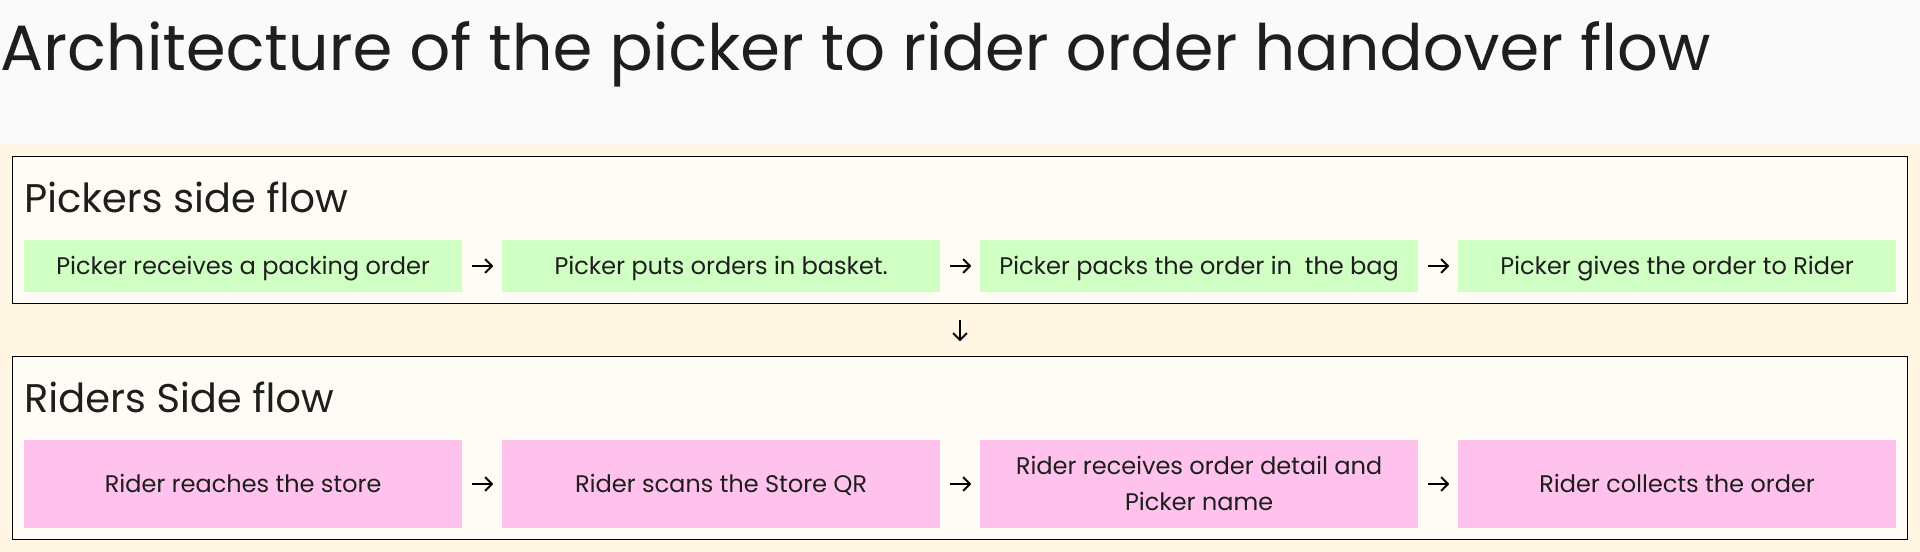Select the 'Rider collects the order' box

click(x=1676, y=484)
